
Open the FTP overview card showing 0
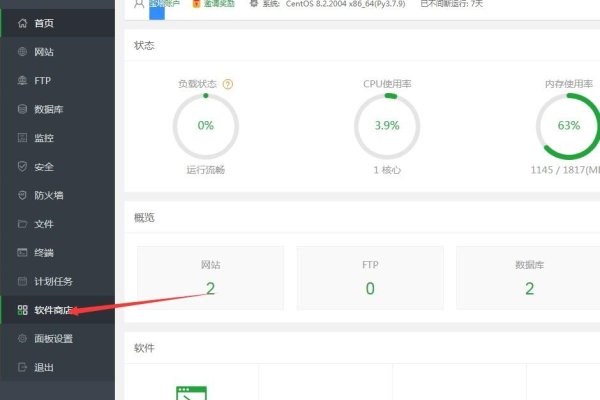click(370, 278)
